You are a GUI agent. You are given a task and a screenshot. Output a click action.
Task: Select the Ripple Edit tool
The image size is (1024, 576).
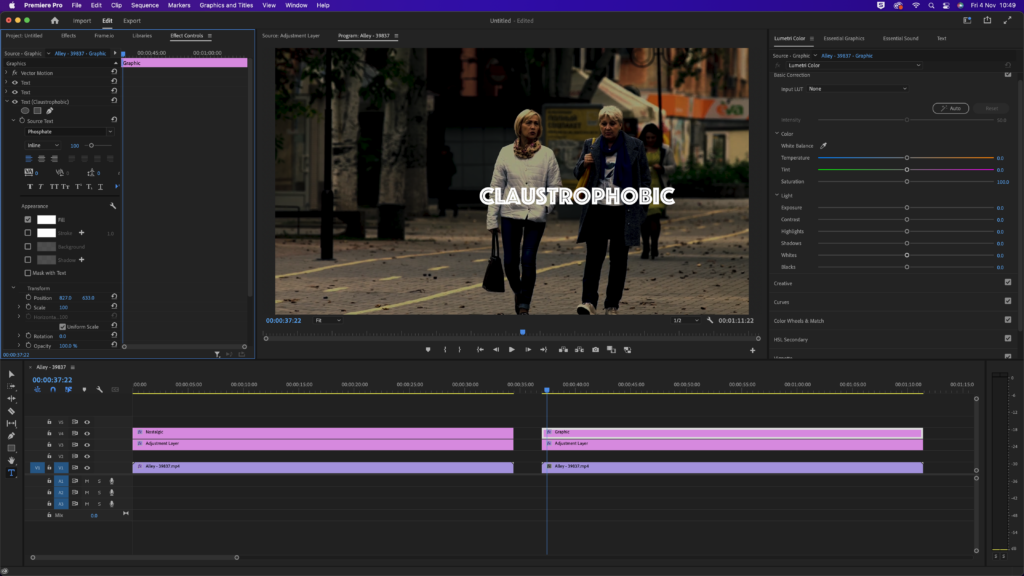(x=11, y=398)
